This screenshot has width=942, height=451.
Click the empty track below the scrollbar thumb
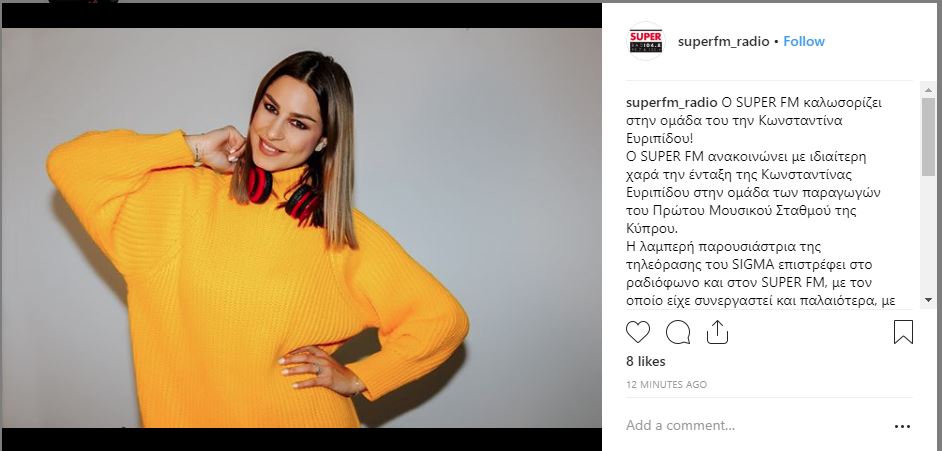pyautogui.click(x=928, y=234)
